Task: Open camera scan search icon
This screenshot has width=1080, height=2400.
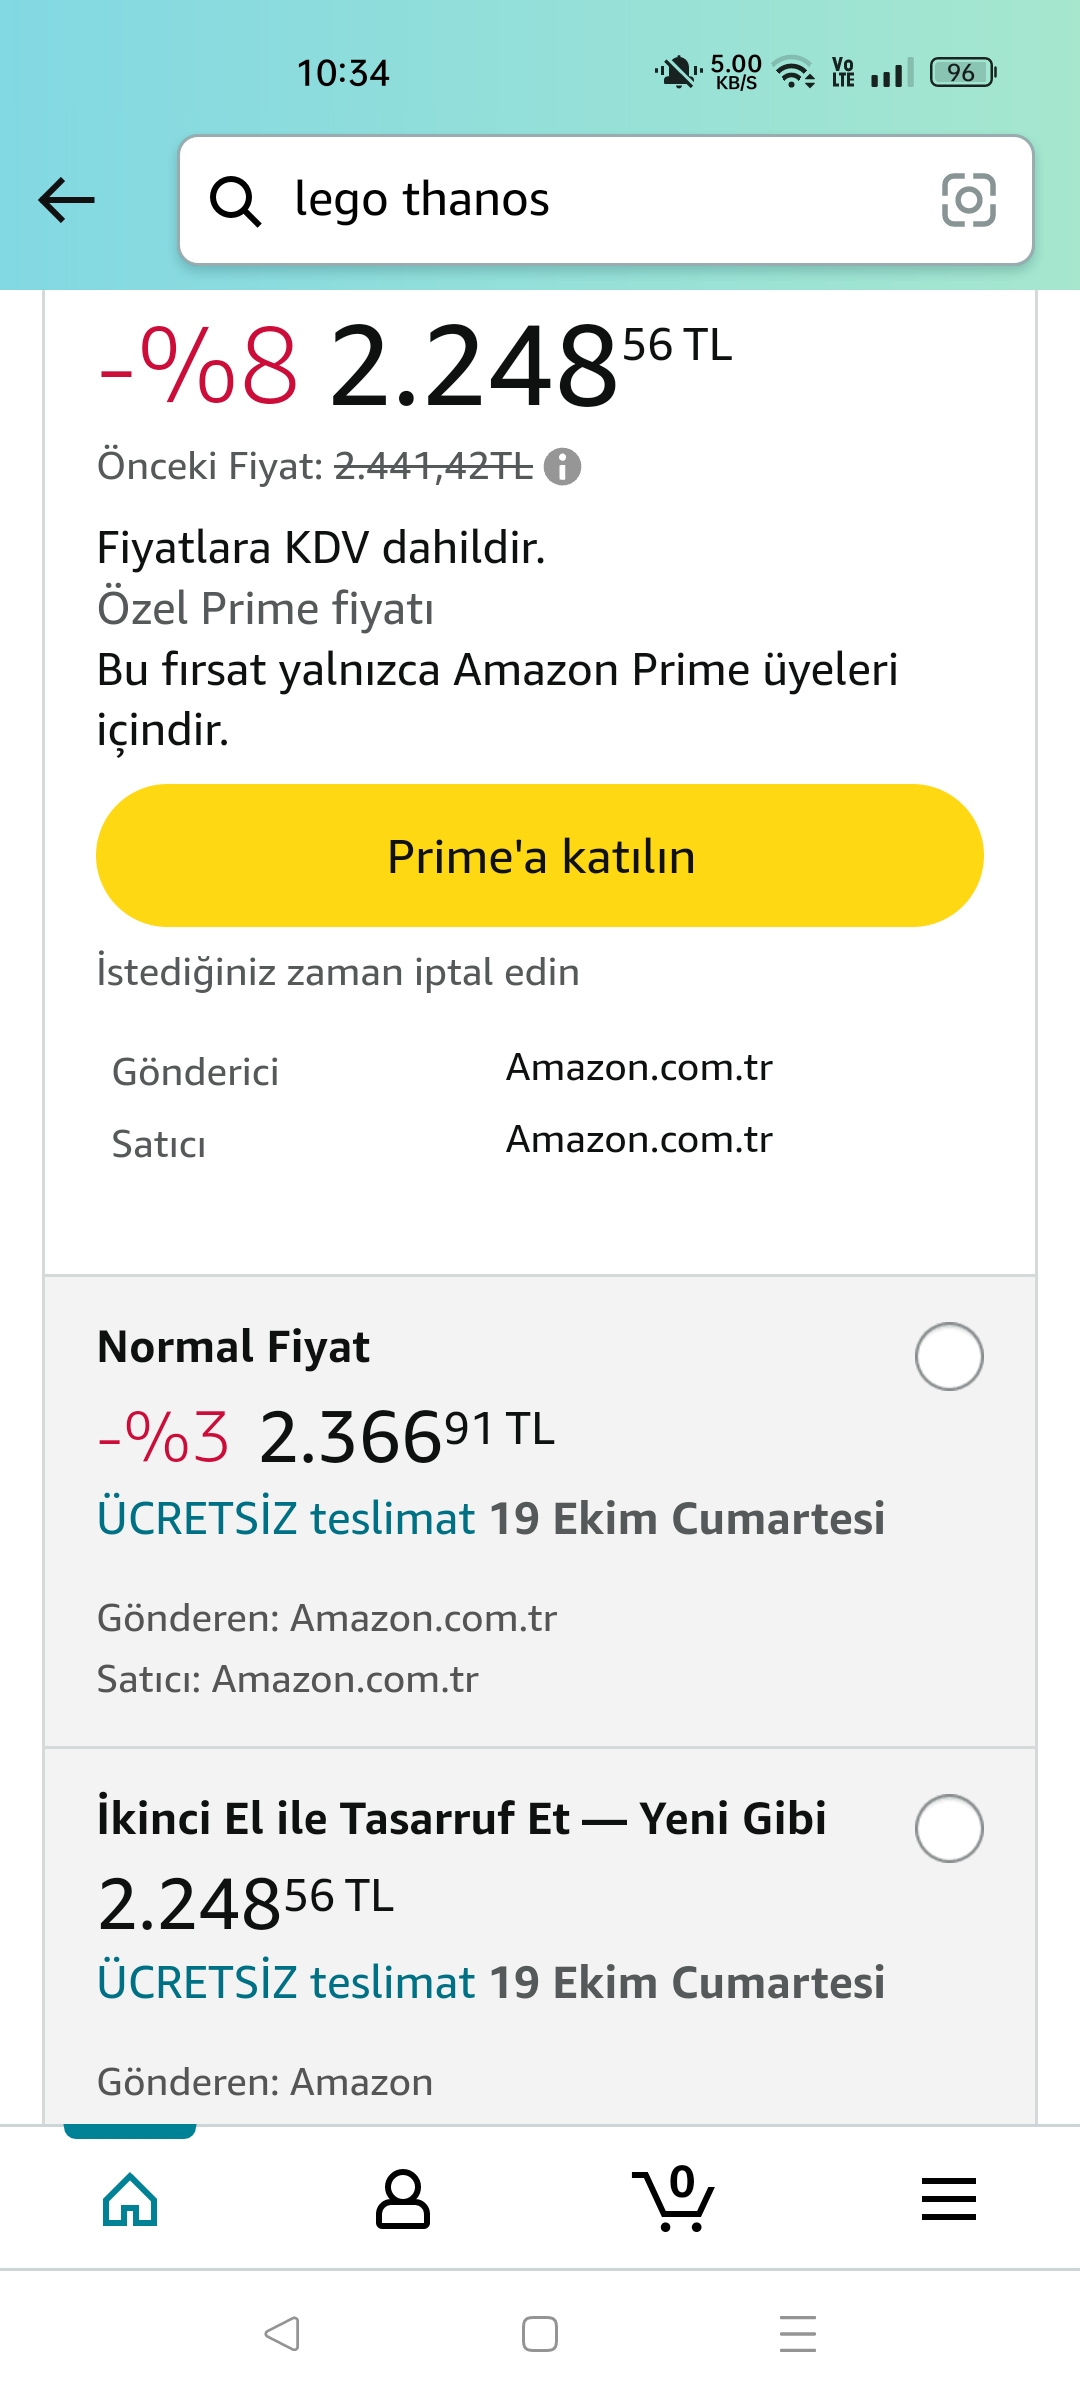Action: coord(968,200)
